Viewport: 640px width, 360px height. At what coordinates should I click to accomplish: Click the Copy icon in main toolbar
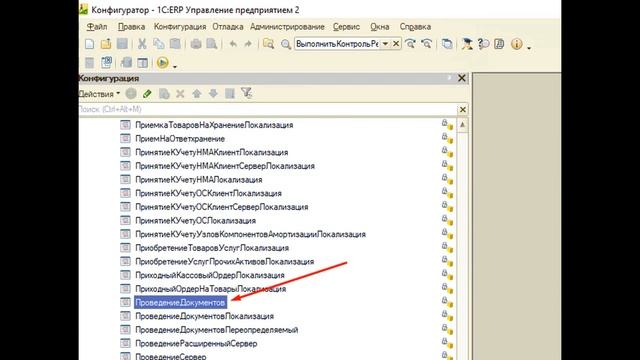158,44
